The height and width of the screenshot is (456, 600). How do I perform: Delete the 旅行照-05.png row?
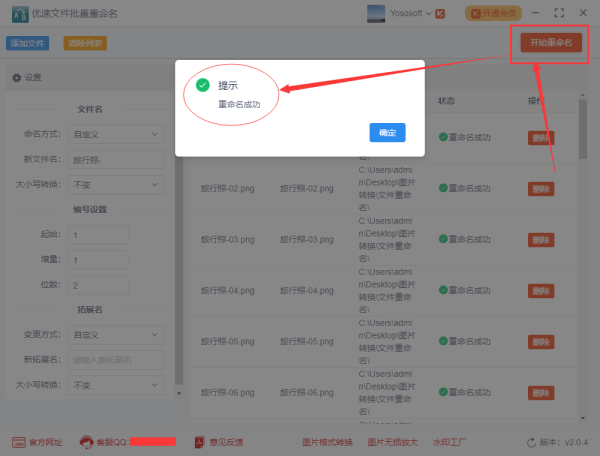click(541, 342)
